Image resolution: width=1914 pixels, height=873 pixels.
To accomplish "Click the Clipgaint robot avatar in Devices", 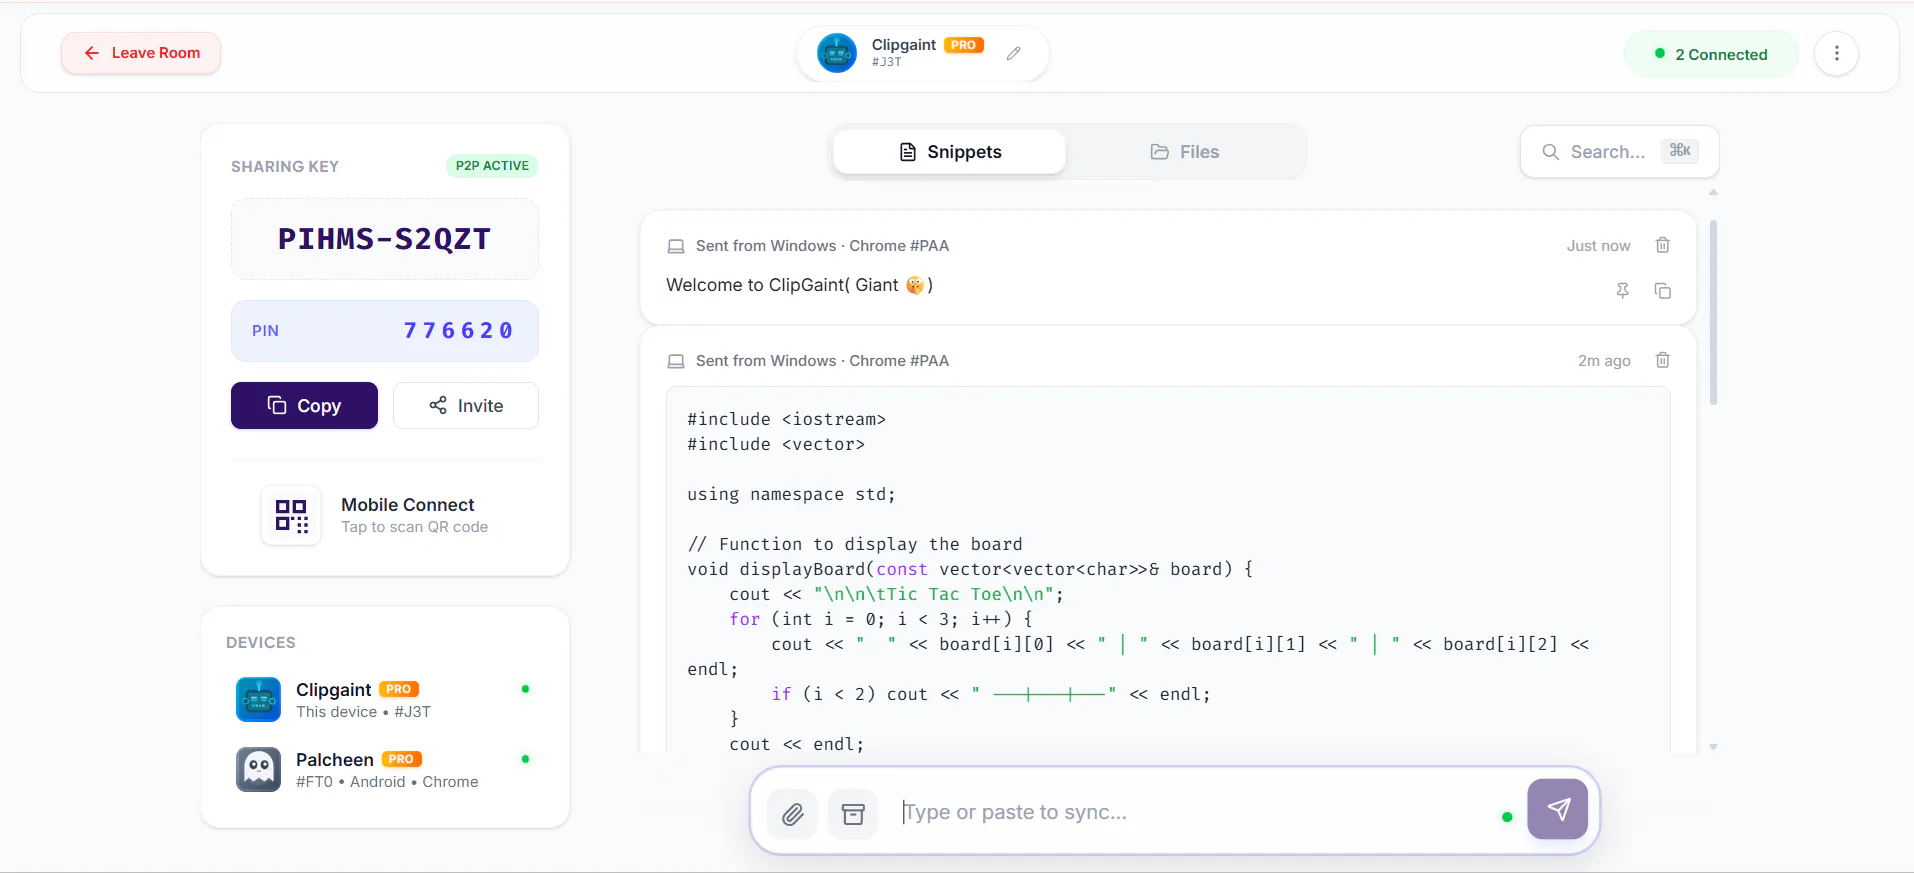I will [258, 700].
